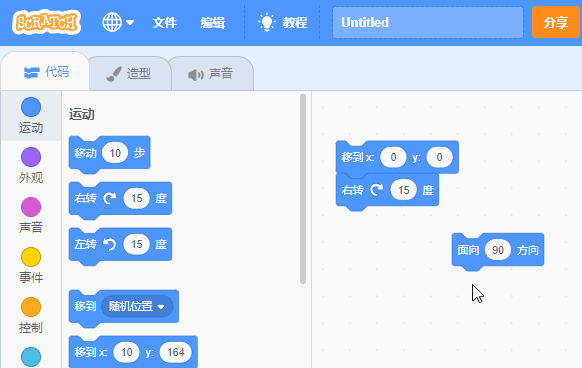The width and height of the screenshot is (582, 368).
Task: Open the globe language menu
Action: click(118, 22)
